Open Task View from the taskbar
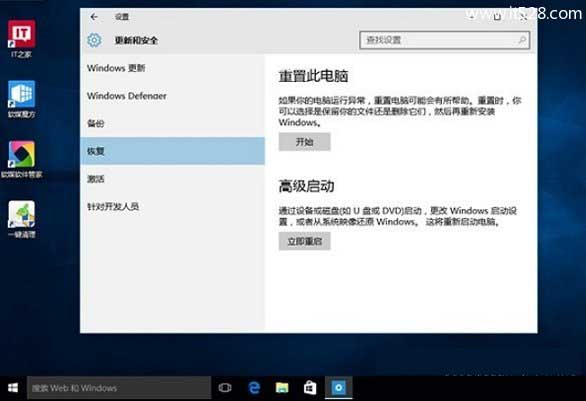 pyautogui.click(x=225, y=388)
